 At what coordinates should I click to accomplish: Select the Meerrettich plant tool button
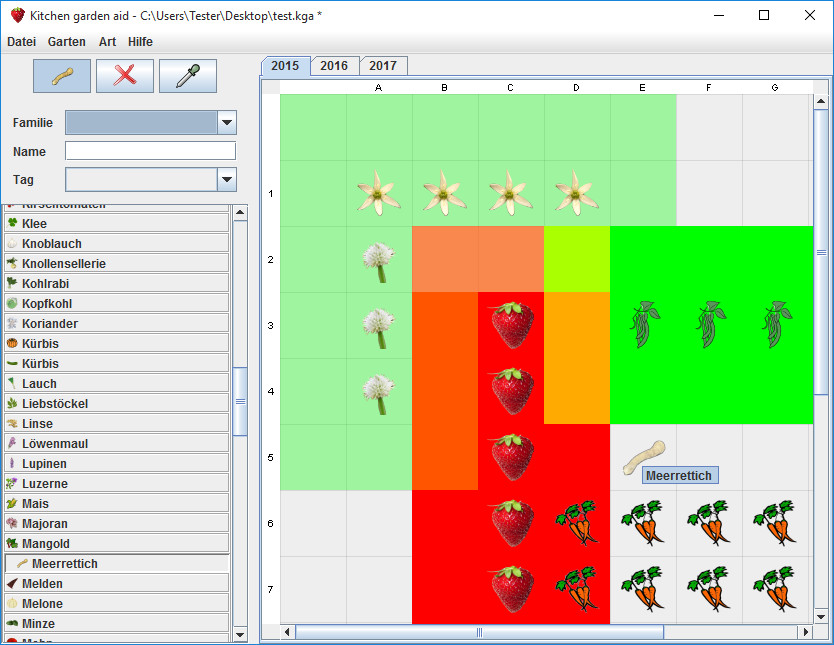[x=62, y=76]
